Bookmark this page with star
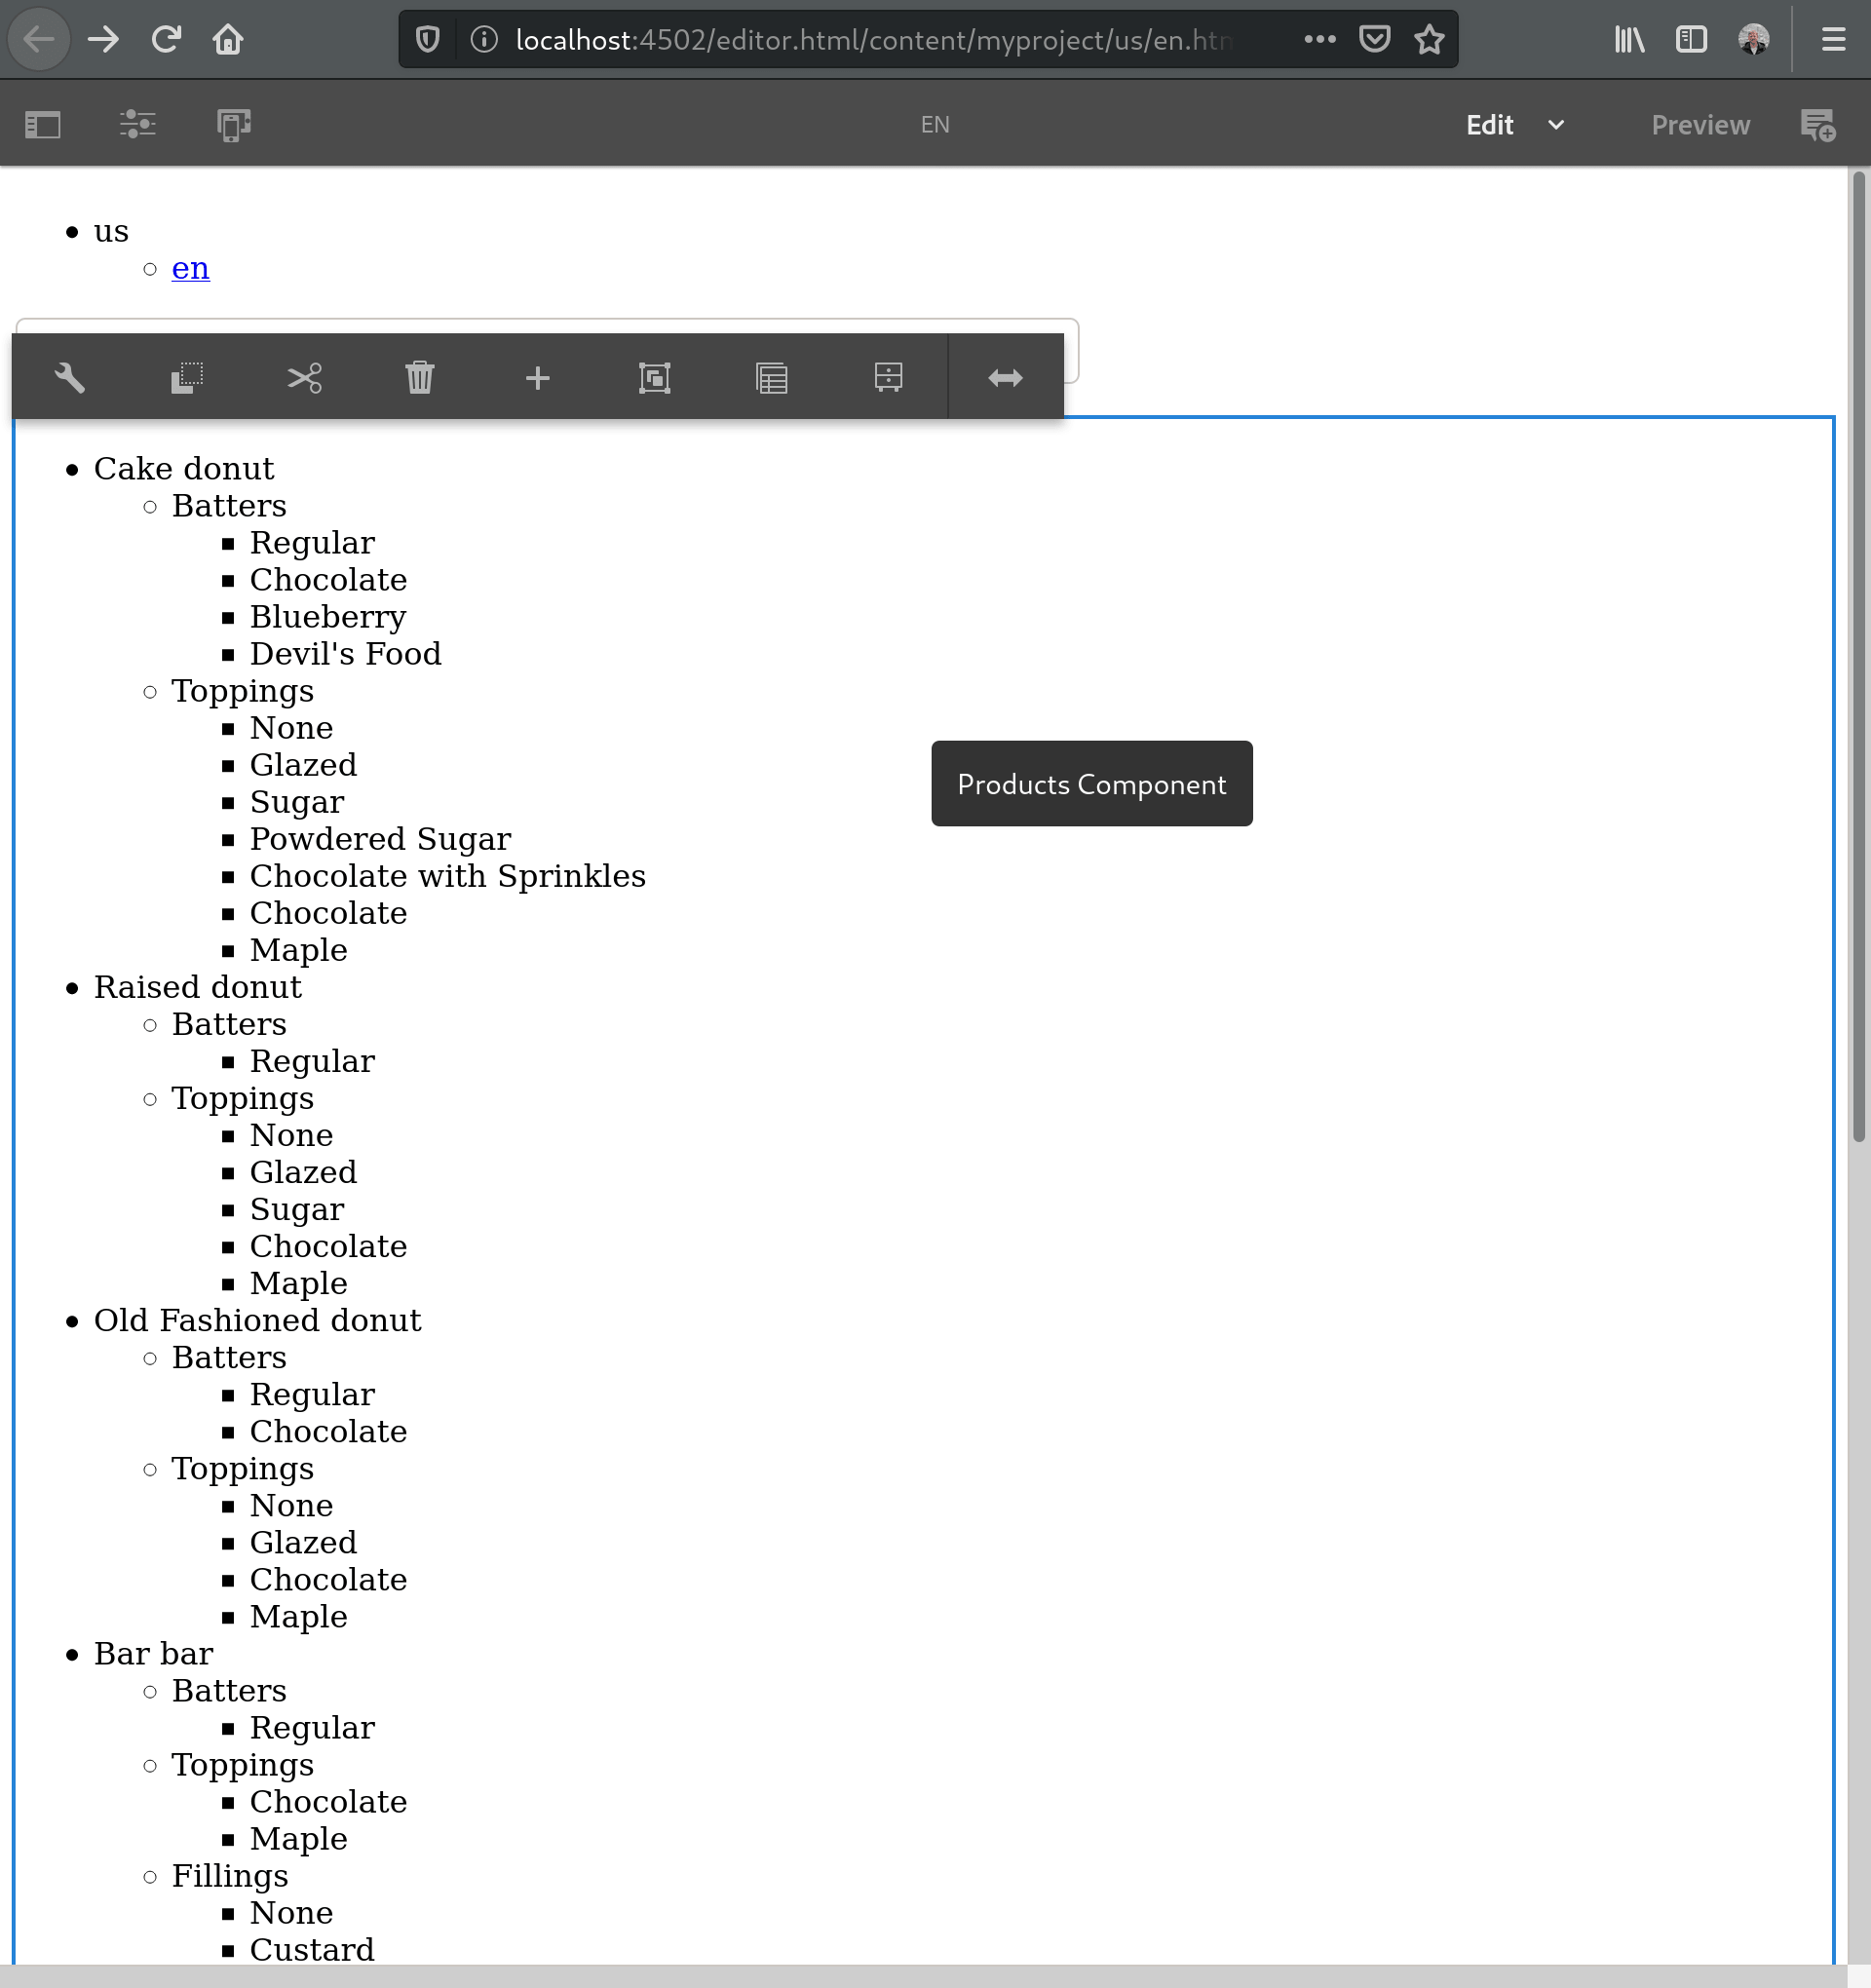 (x=1430, y=40)
